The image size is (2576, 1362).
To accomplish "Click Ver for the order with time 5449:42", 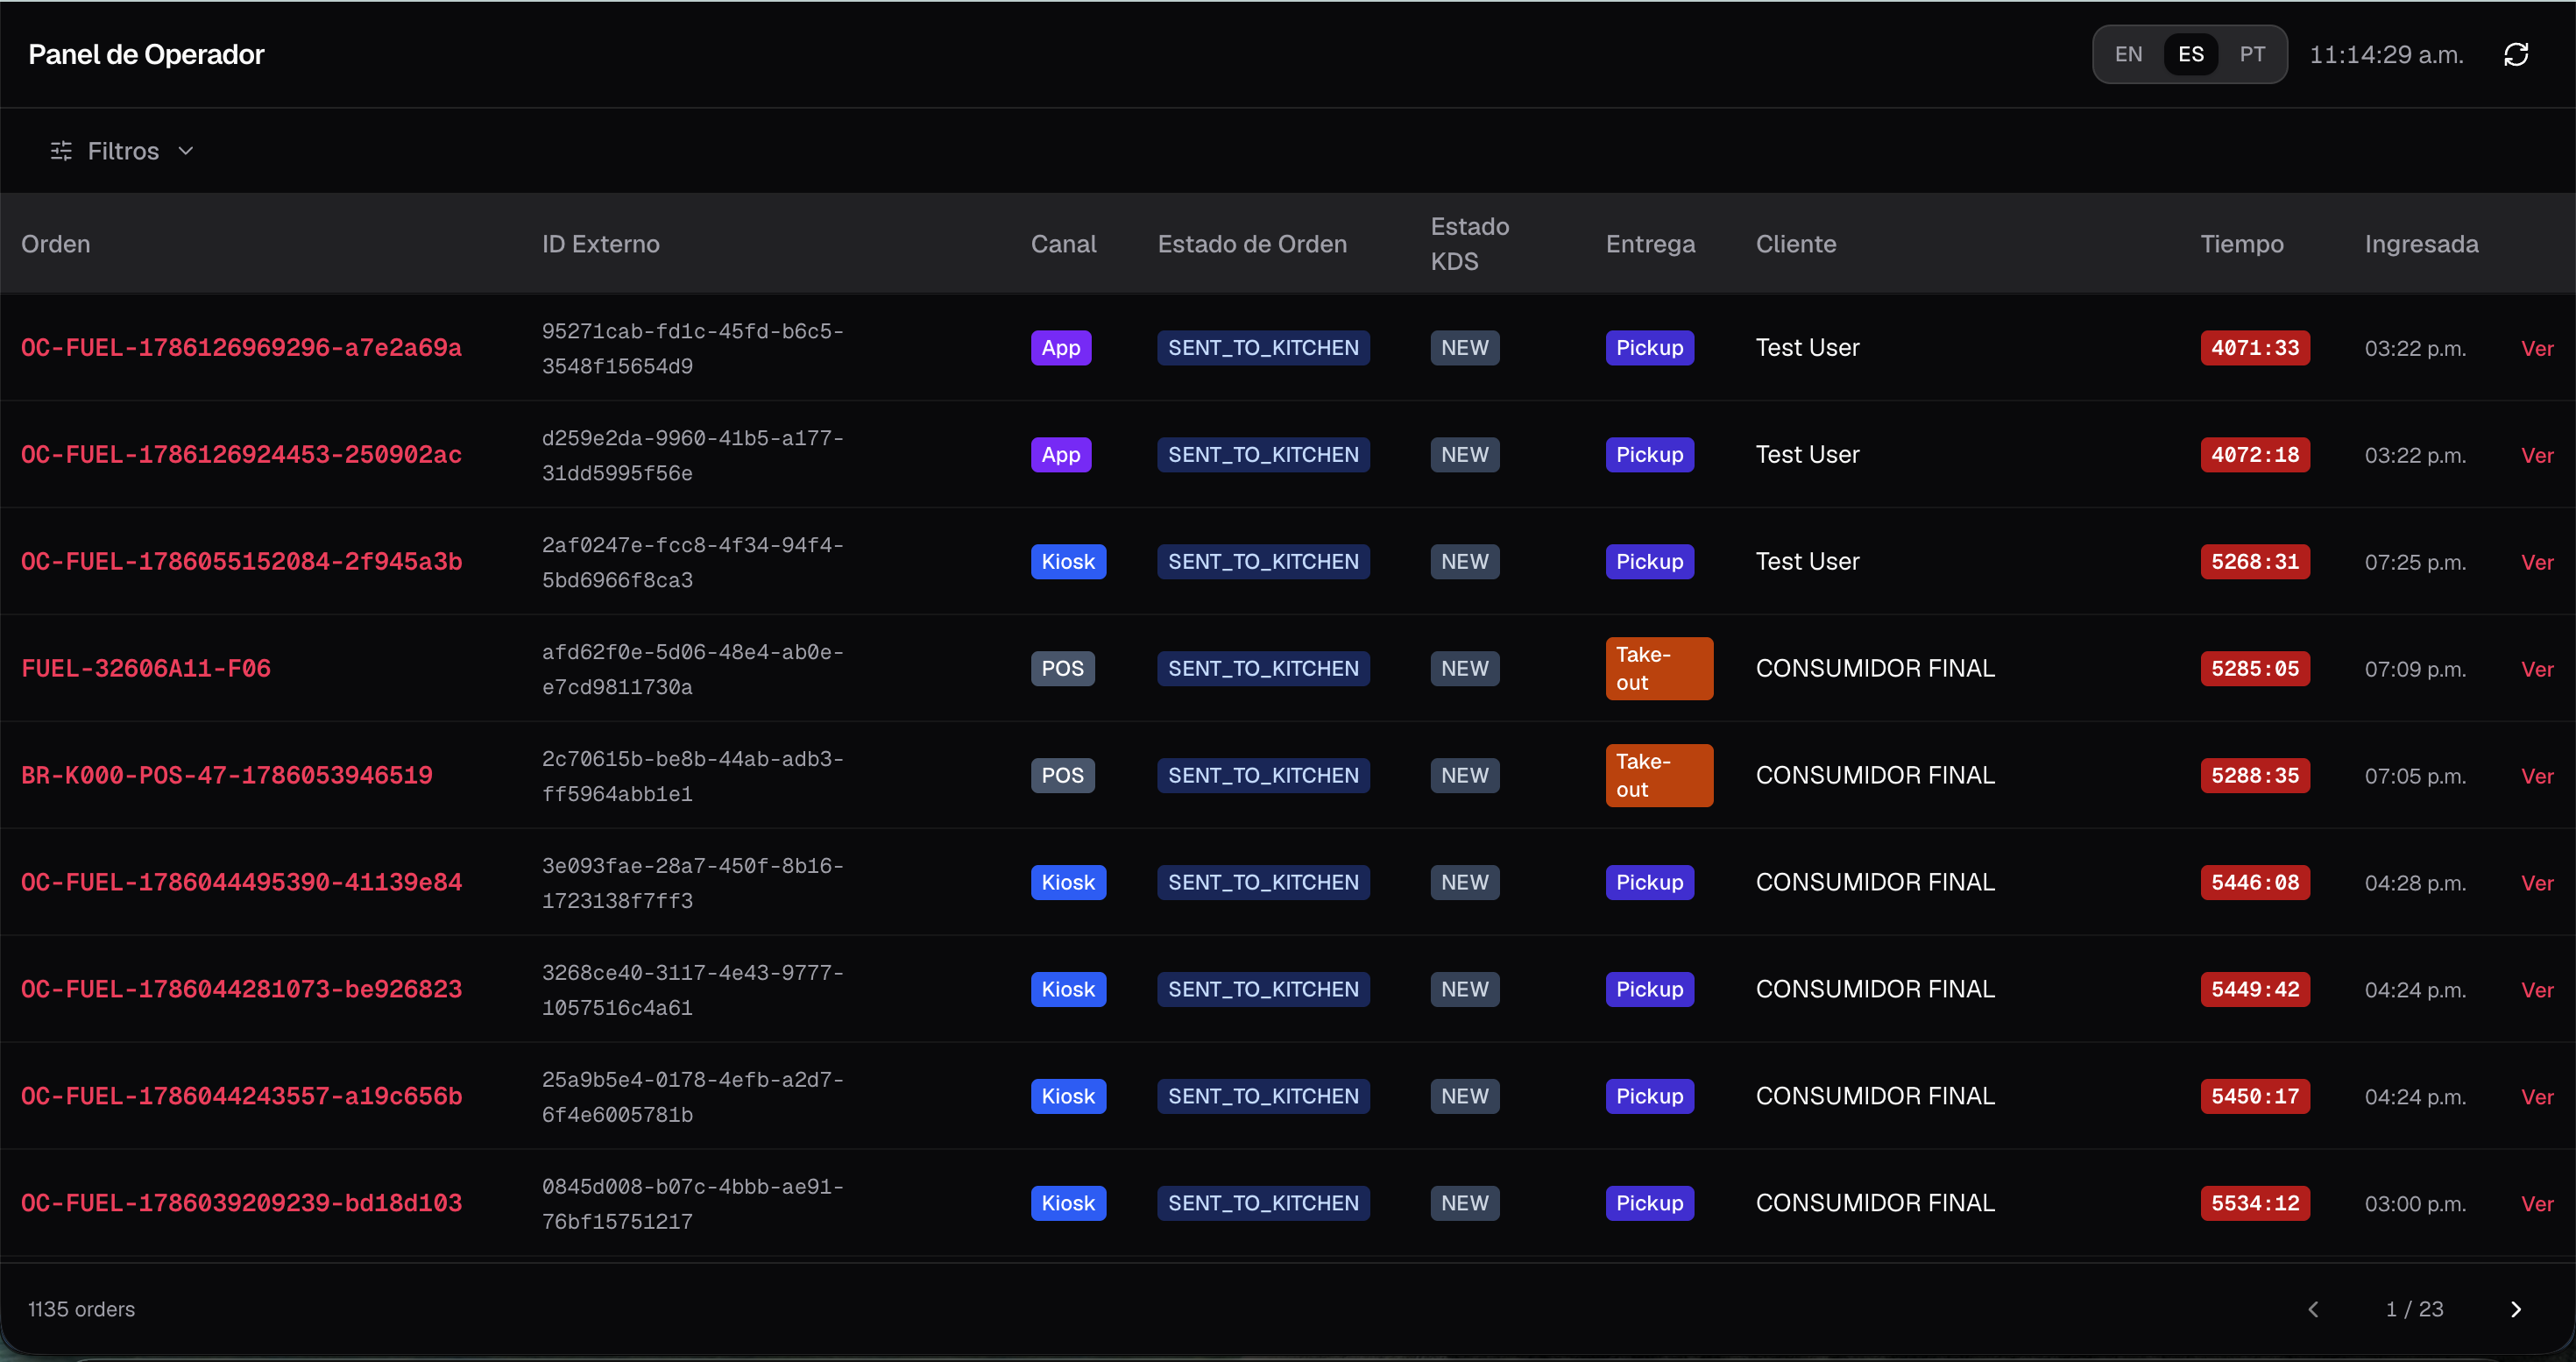I will 2537,990.
